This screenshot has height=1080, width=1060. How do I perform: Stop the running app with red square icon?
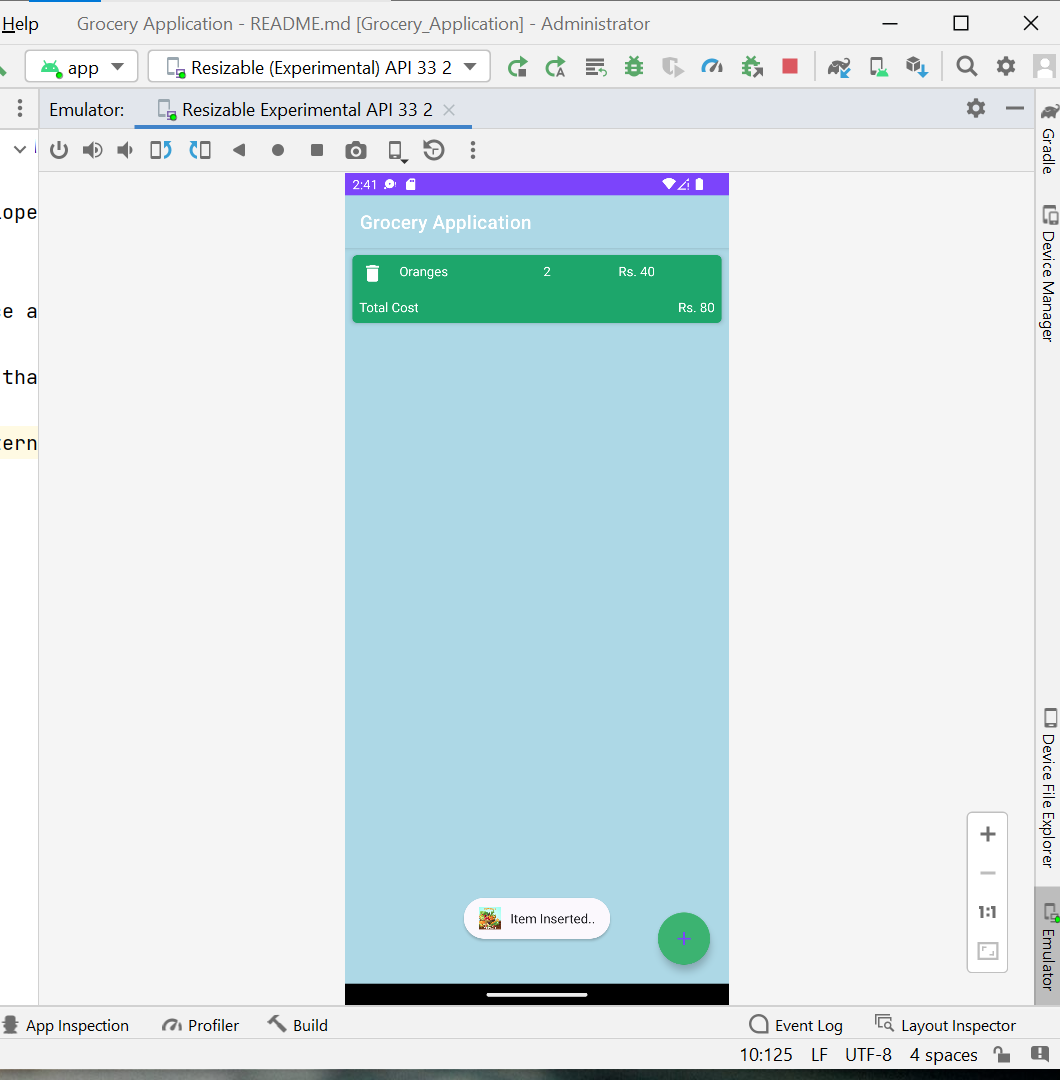(791, 66)
